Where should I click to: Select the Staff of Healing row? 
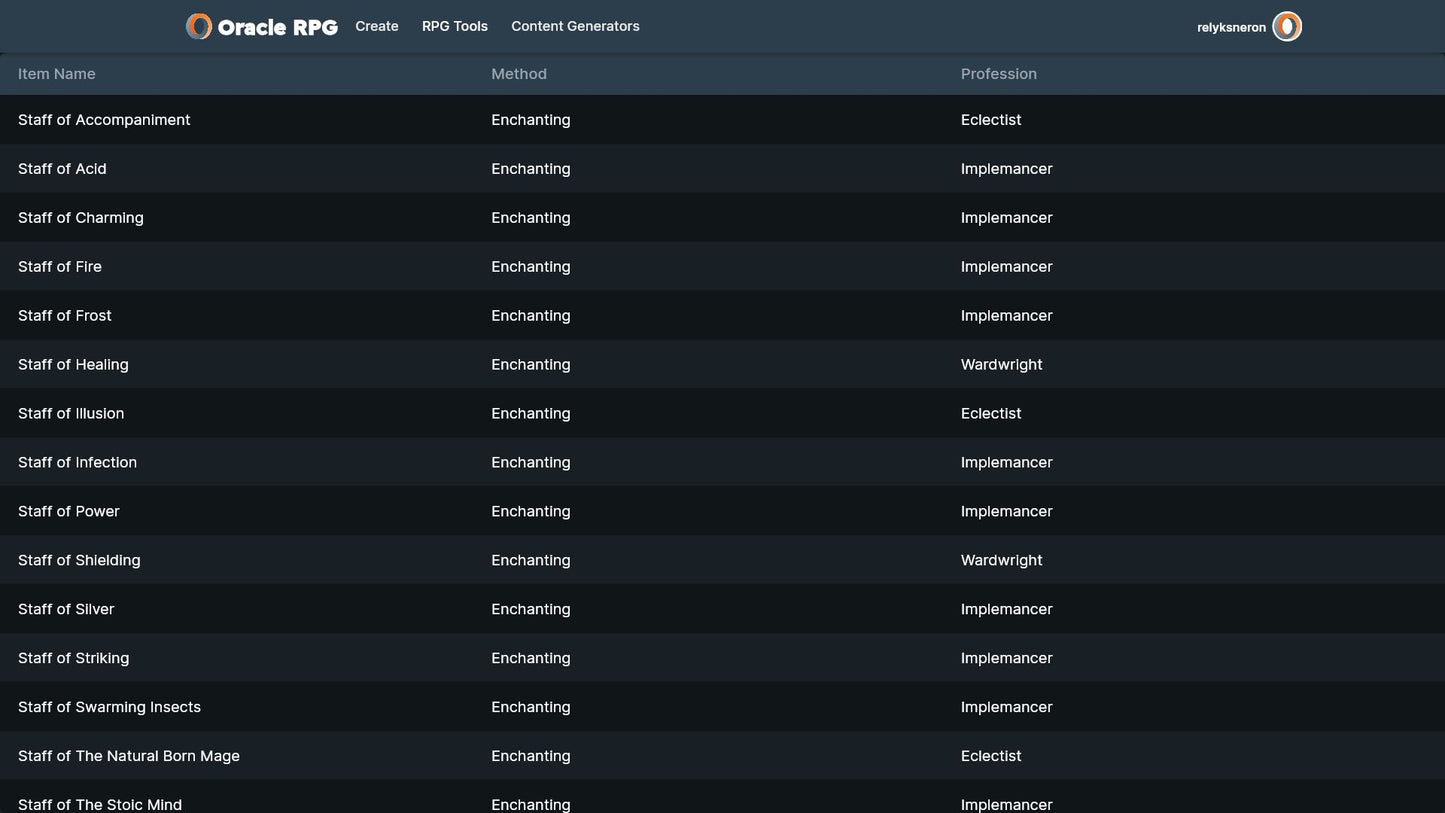point(73,365)
